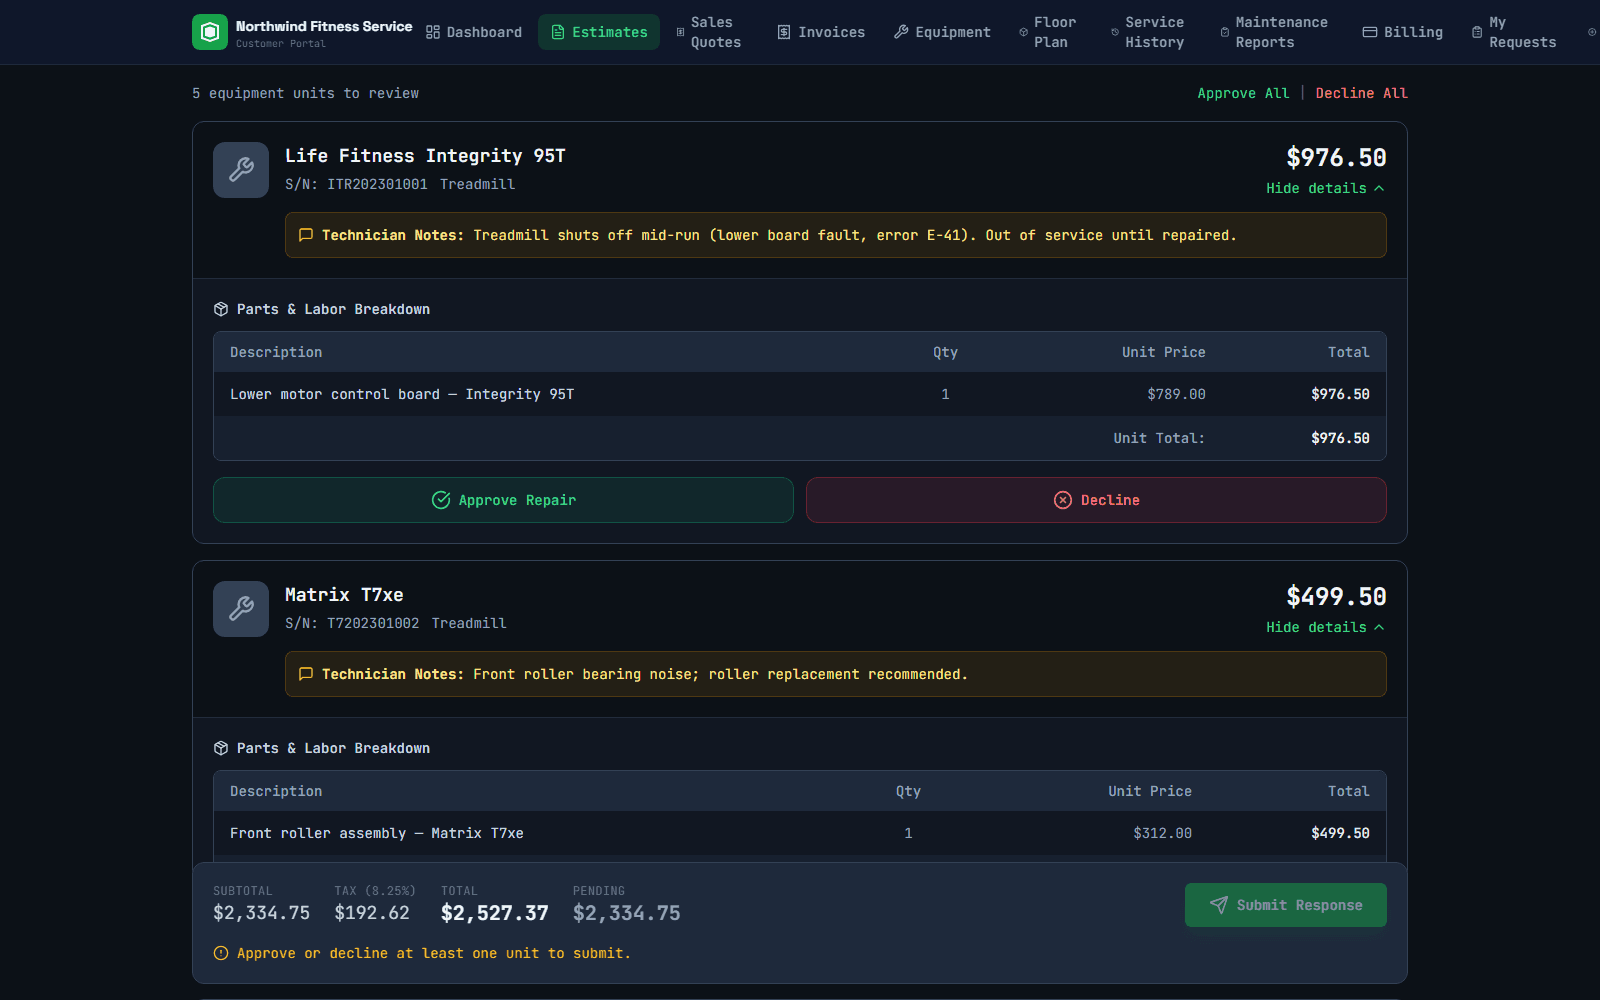Click 'Front roller assembly' row description
The image size is (1600, 1000).
(377, 833)
